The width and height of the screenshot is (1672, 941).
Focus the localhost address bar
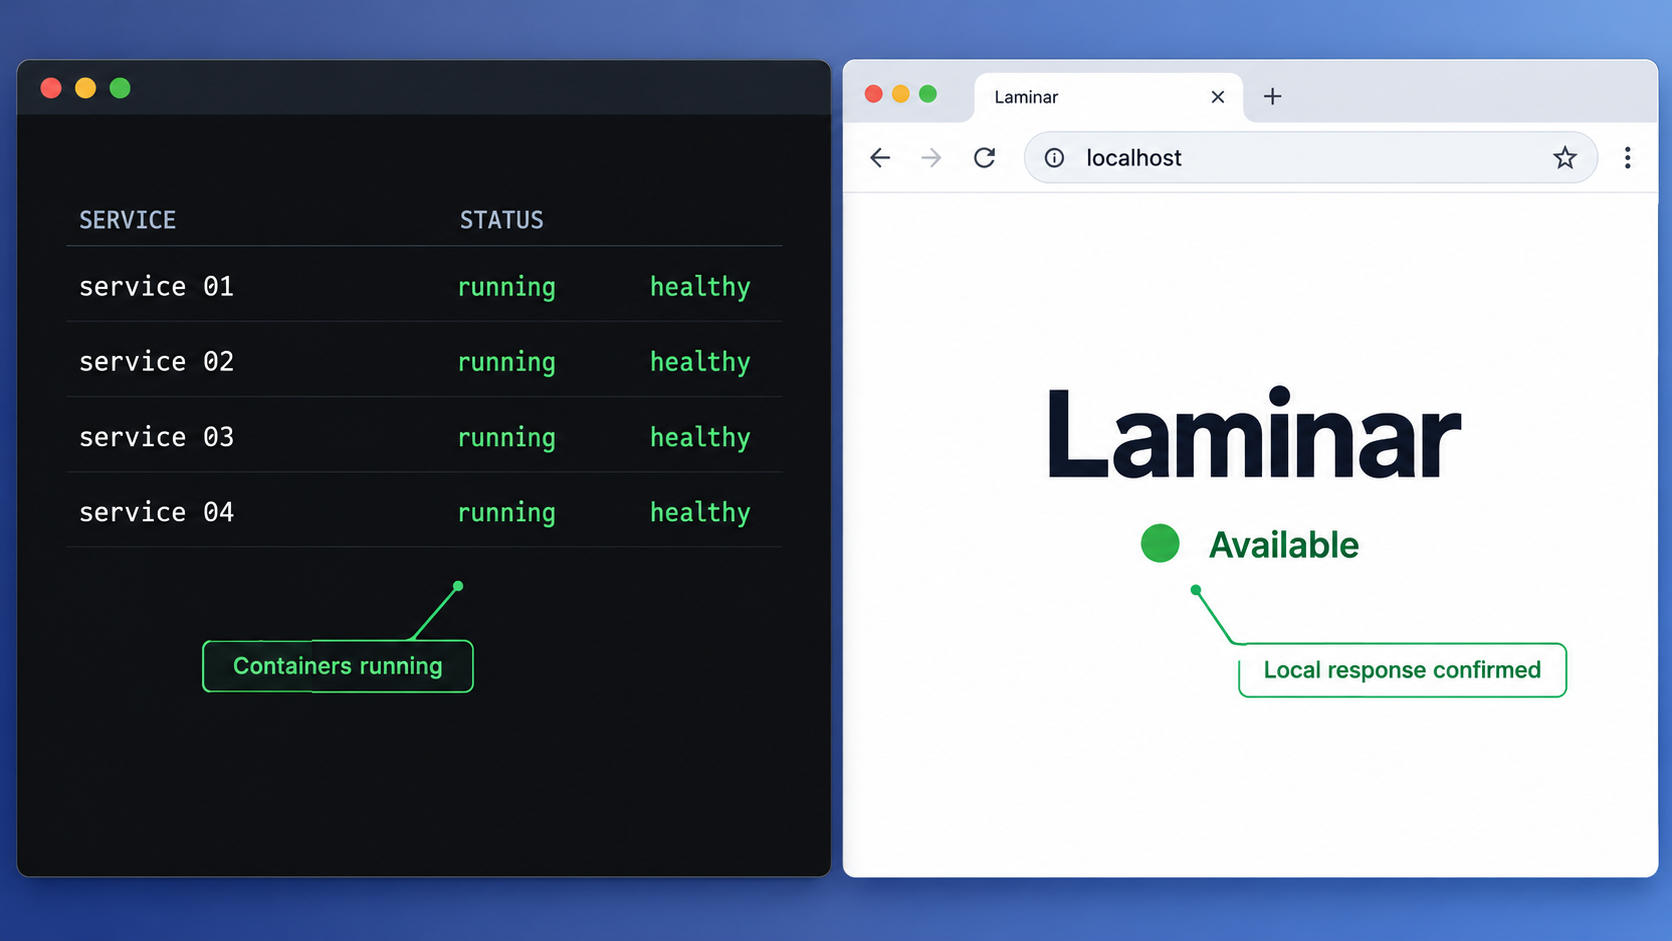(1310, 158)
